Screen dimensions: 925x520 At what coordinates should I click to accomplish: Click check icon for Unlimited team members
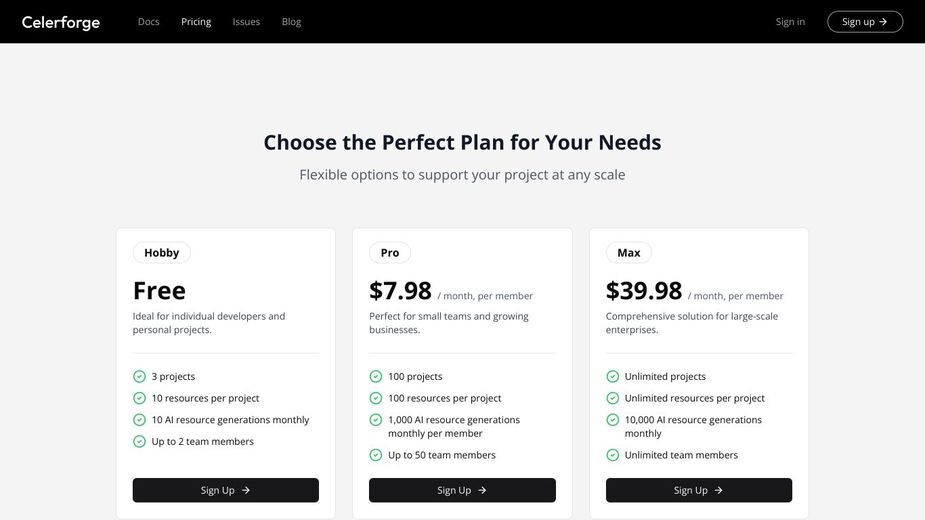(x=612, y=455)
